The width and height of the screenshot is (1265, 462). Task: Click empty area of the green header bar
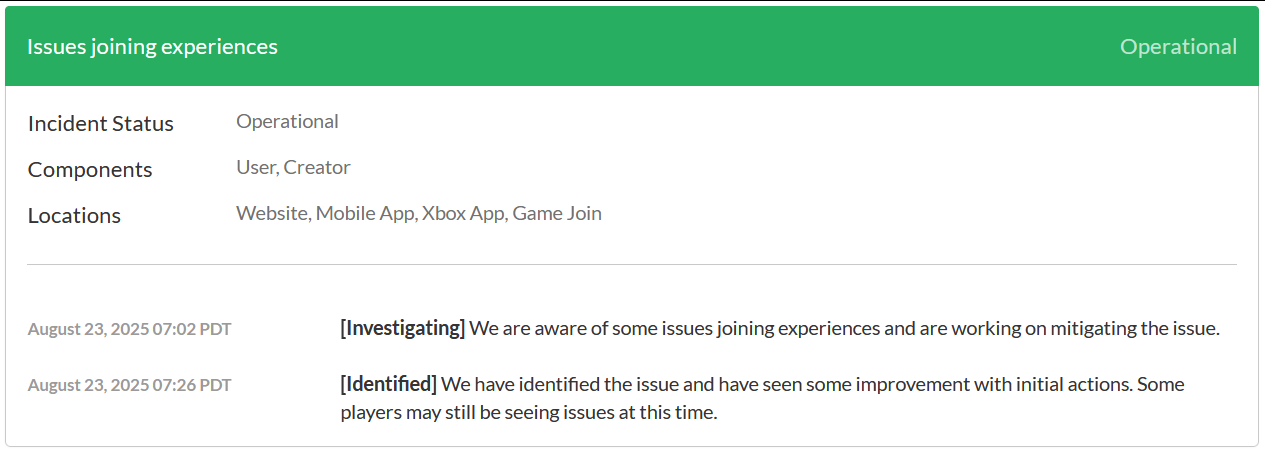(700, 47)
